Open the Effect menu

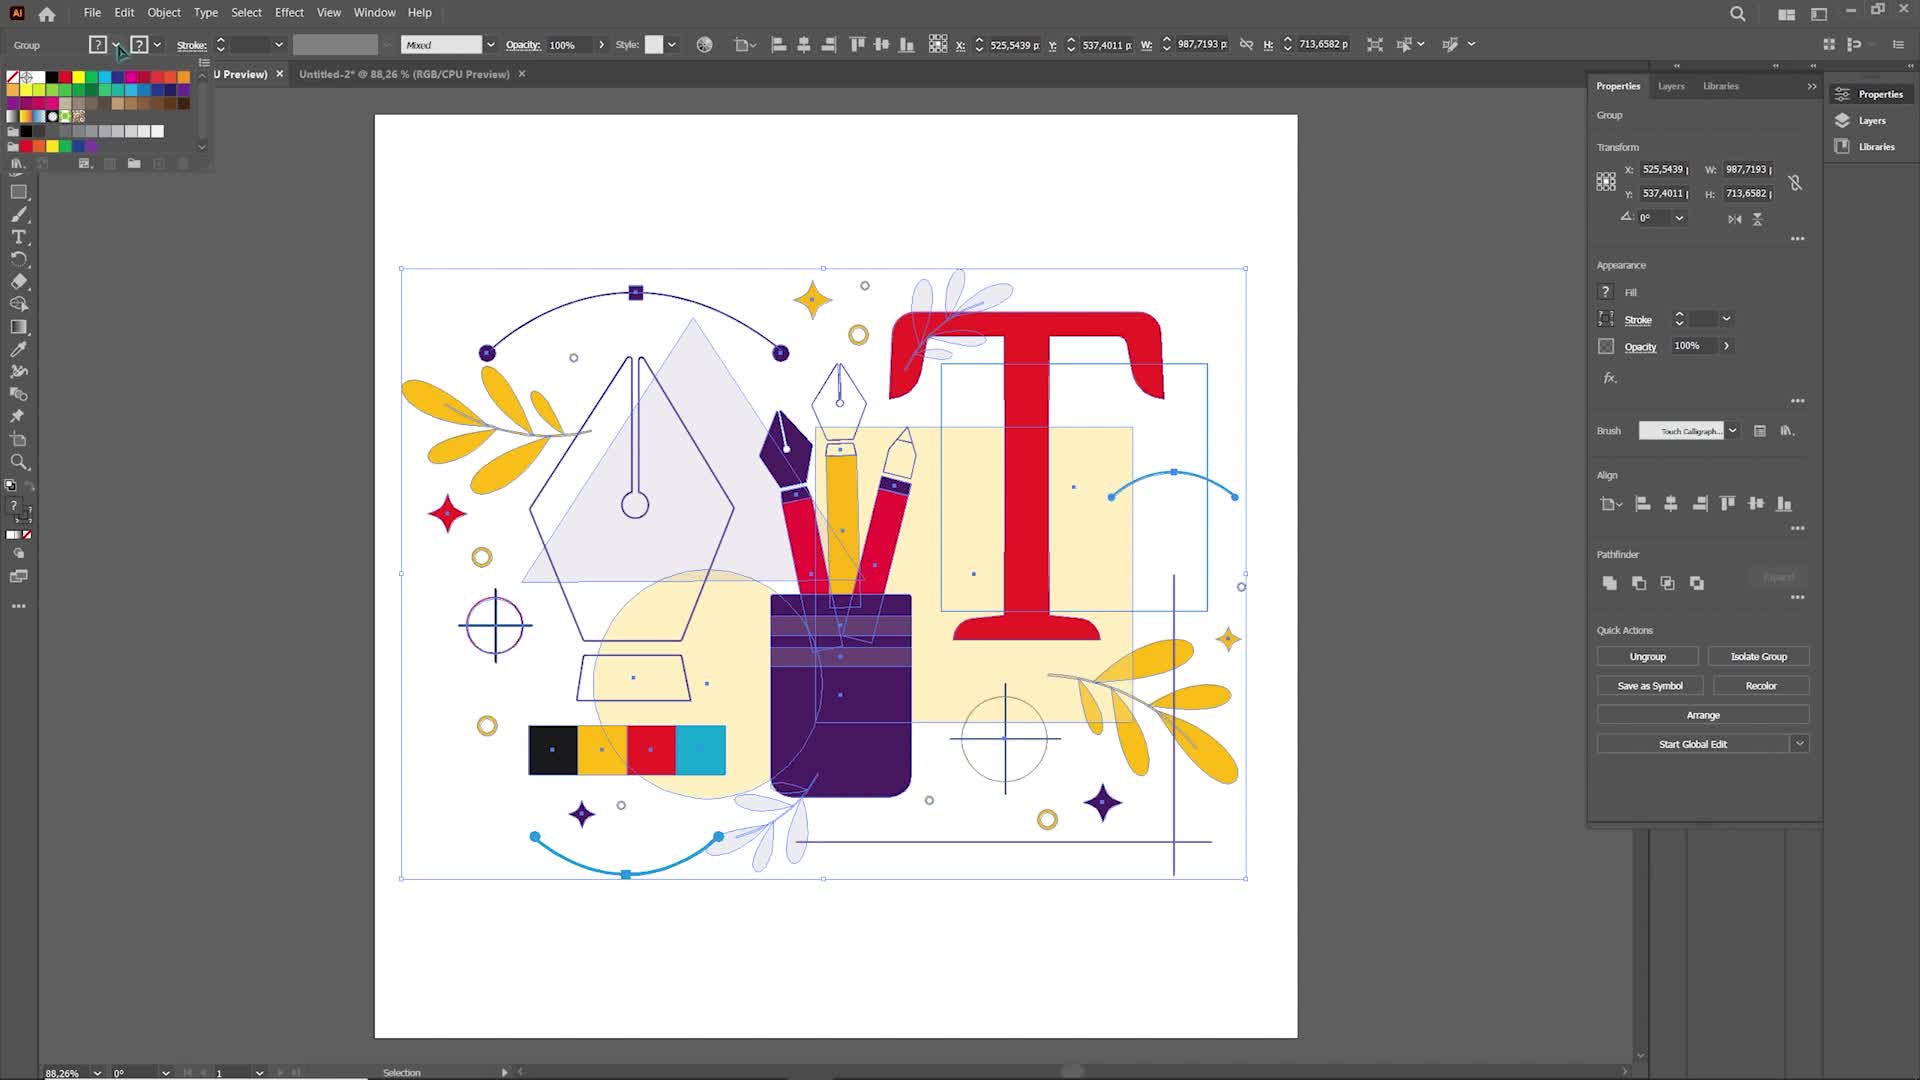click(x=289, y=13)
